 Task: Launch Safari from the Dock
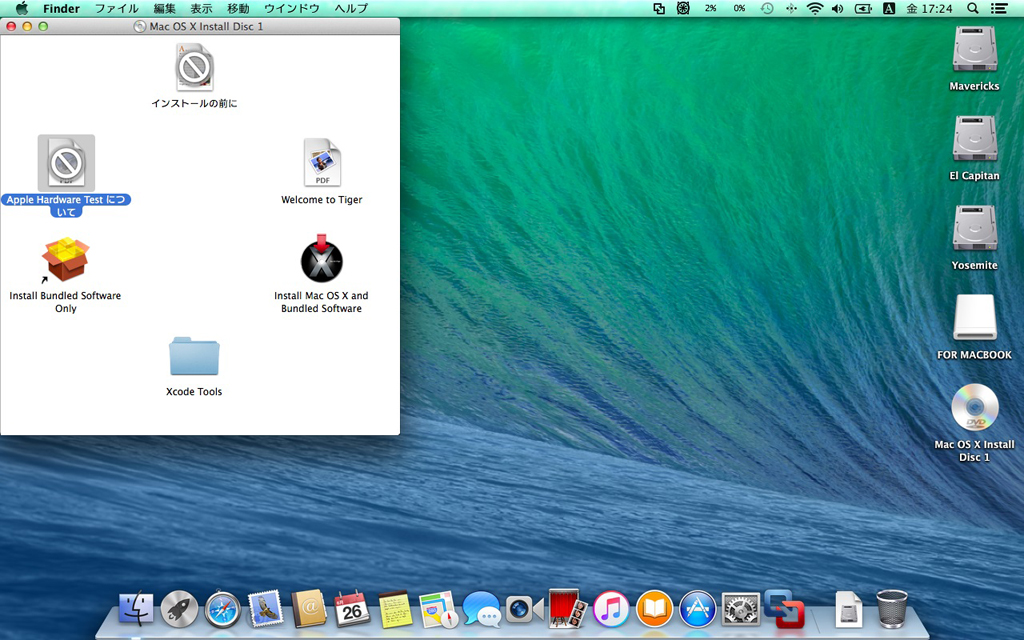[223, 609]
